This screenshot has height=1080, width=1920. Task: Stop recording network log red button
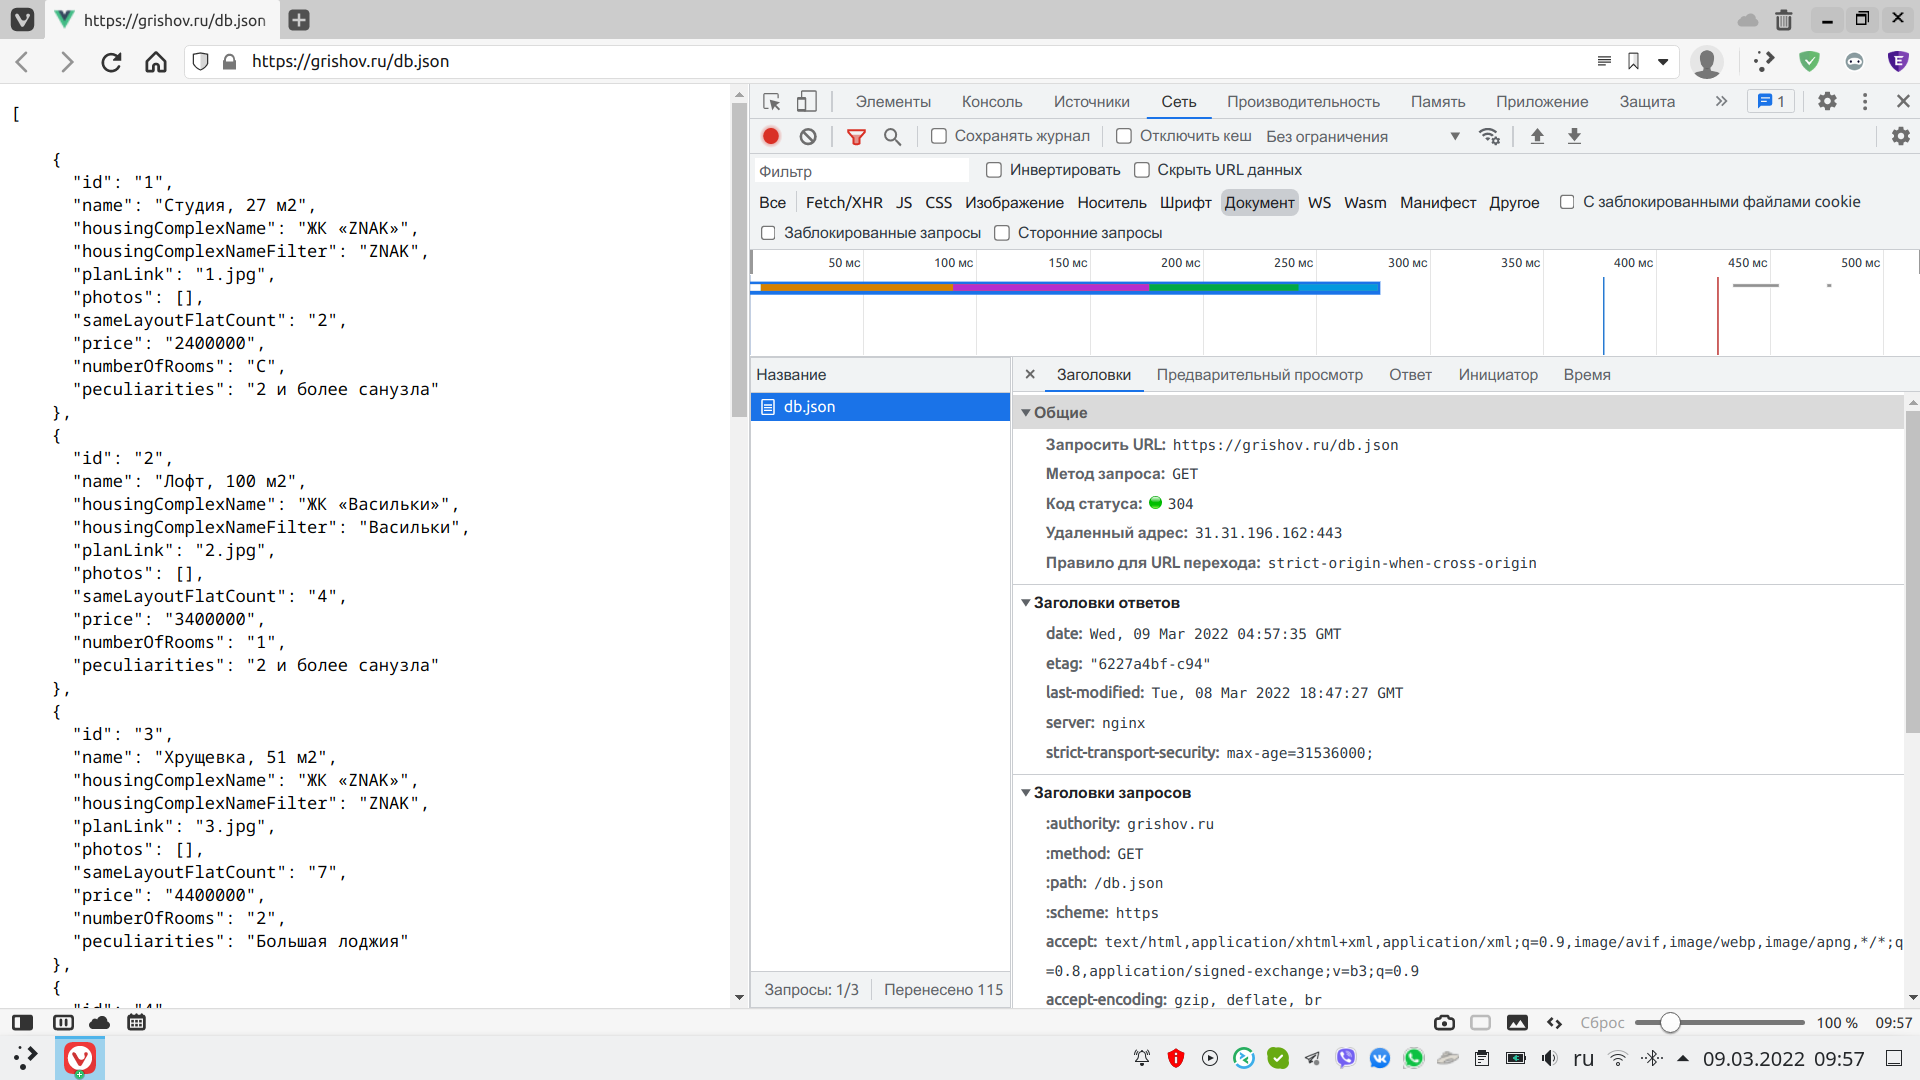pyautogui.click(x=771, y=136)
